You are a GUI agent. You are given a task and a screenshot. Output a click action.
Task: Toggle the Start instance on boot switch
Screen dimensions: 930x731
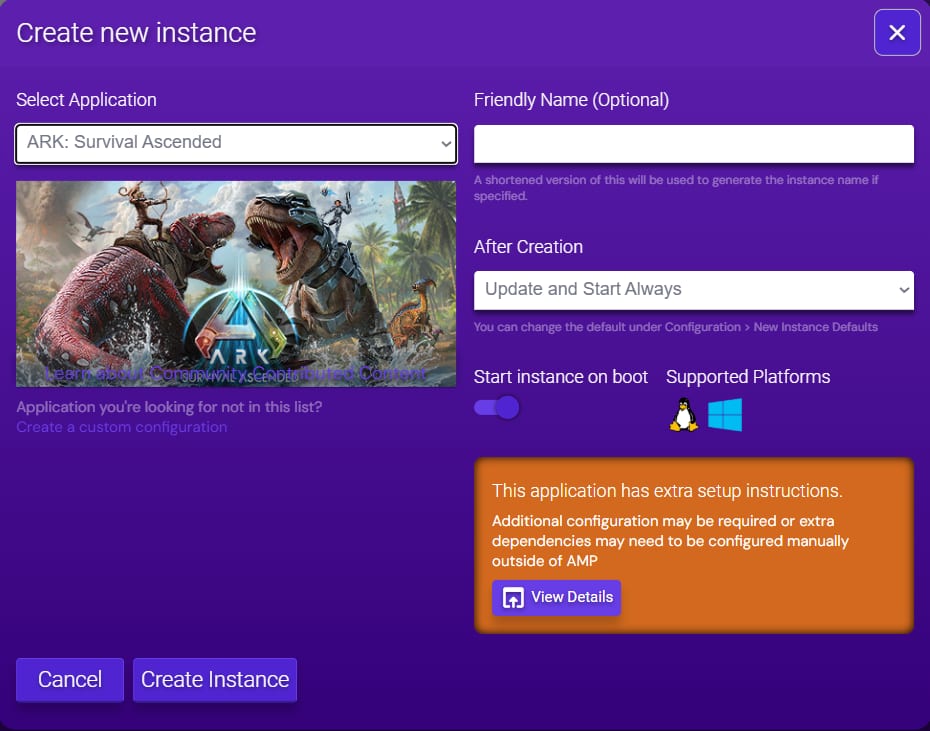[x=497, y=407]
